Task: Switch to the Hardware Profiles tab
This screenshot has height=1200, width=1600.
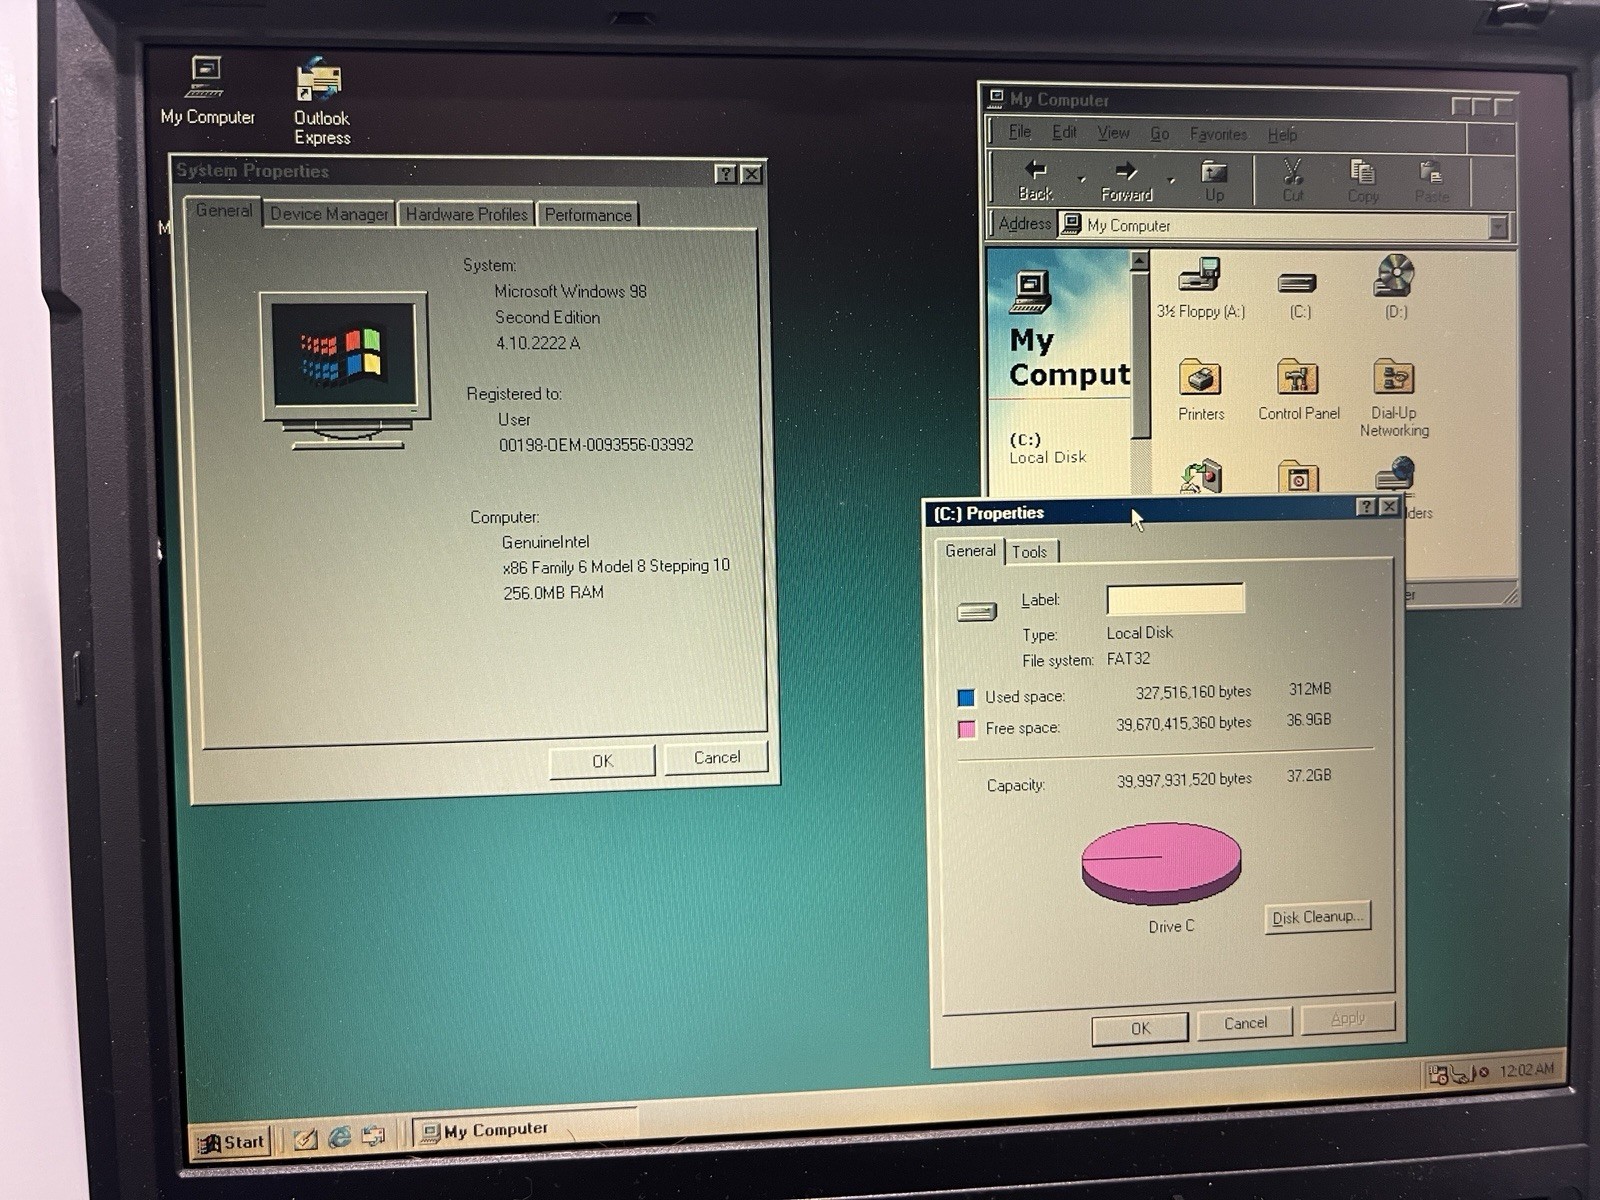Action: click(466, 214)
